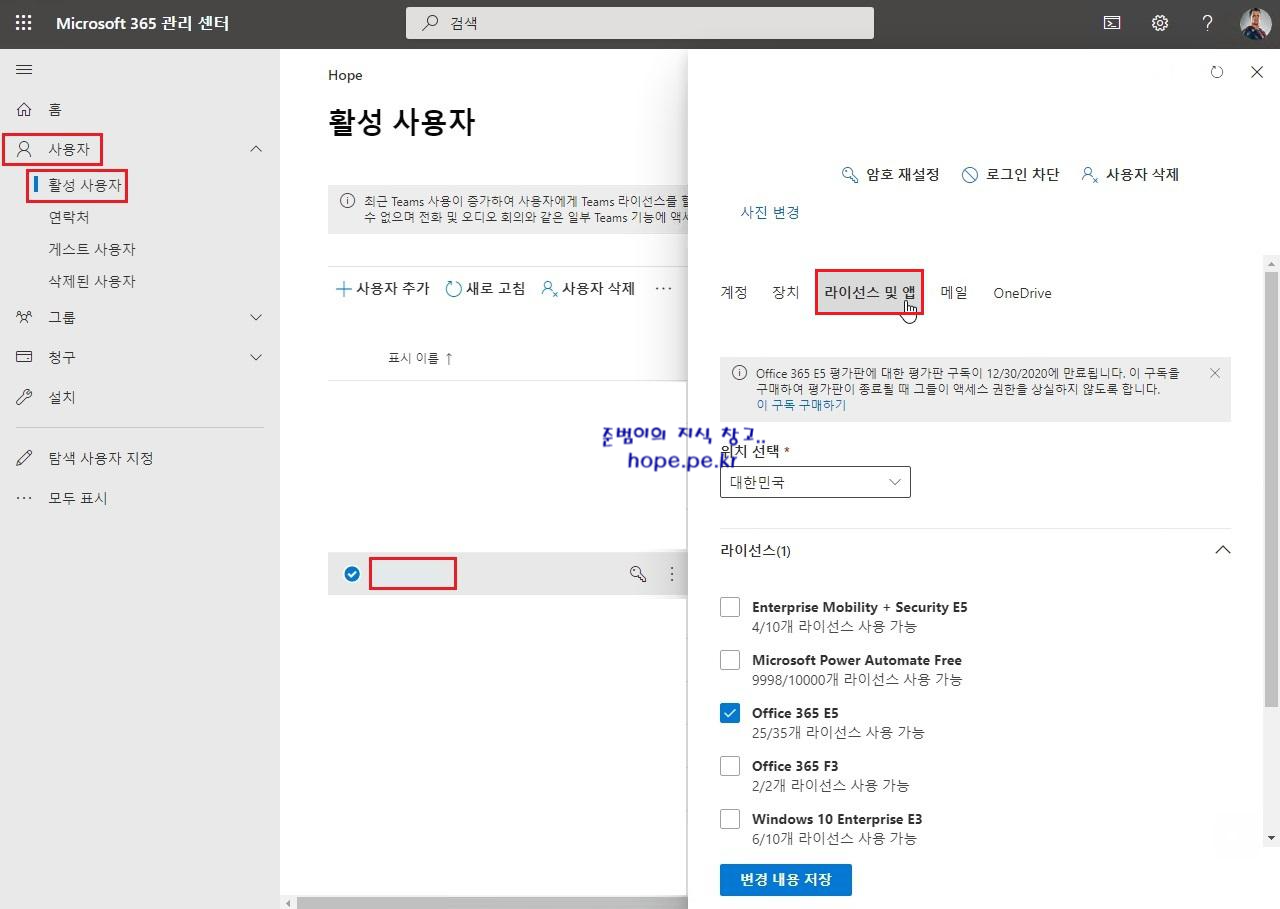
Task: Click the 검색 search box
Action: tap(640, 23)
